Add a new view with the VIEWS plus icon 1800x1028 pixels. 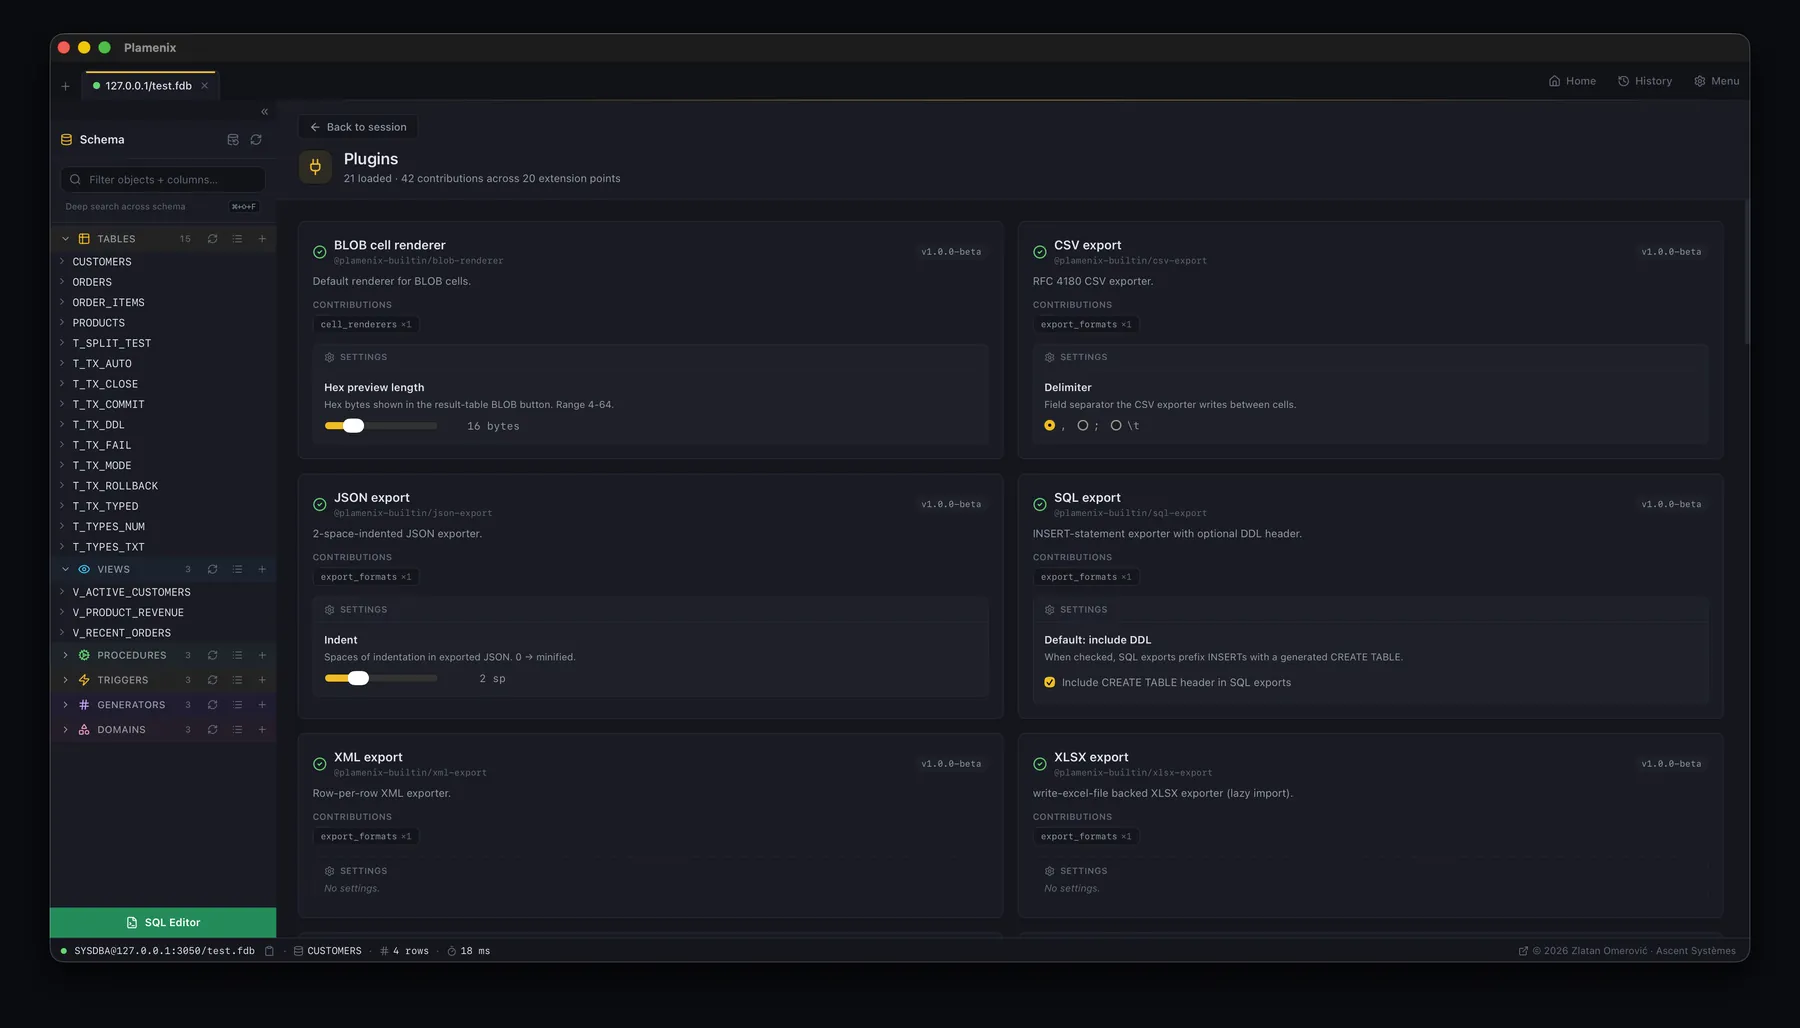[262, 569]
